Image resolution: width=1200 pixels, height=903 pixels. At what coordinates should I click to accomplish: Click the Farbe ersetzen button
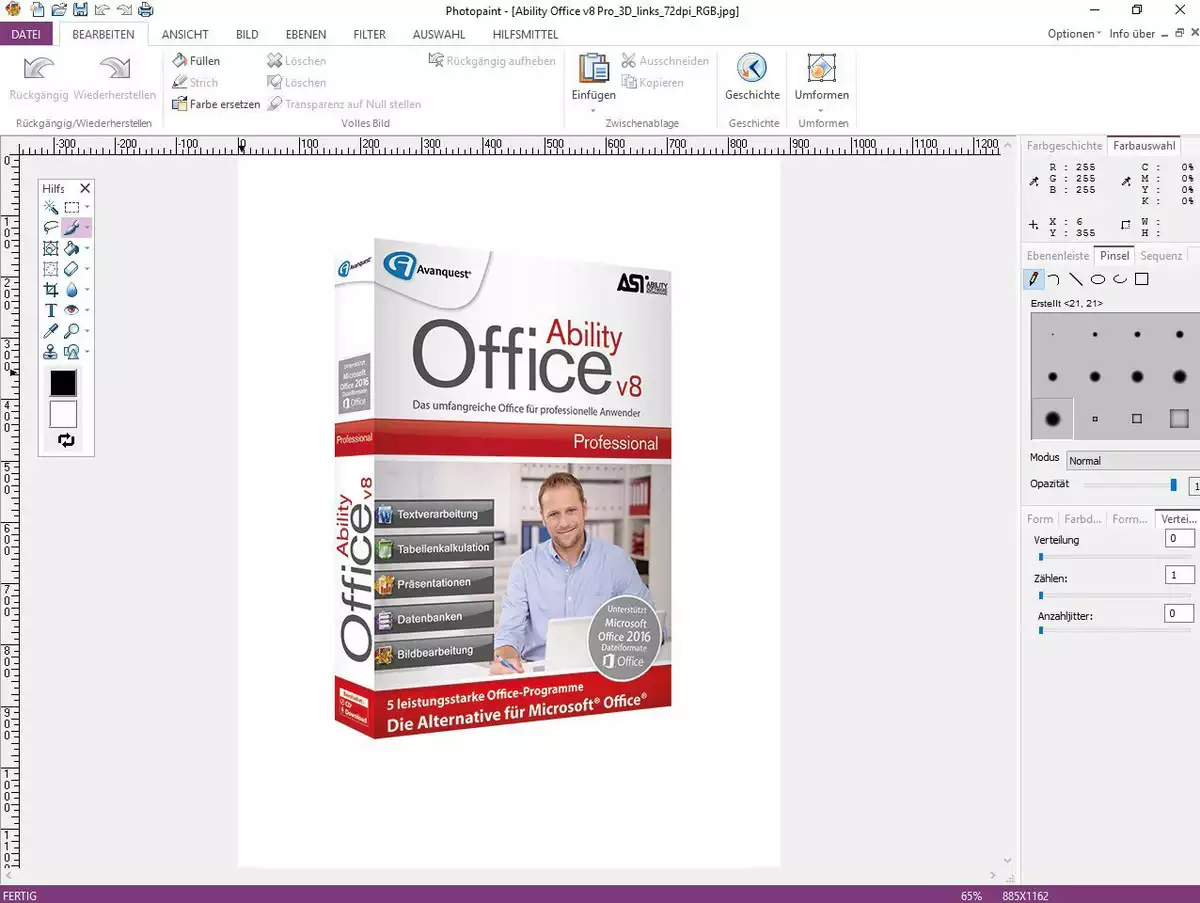click(x=216, y=104)
